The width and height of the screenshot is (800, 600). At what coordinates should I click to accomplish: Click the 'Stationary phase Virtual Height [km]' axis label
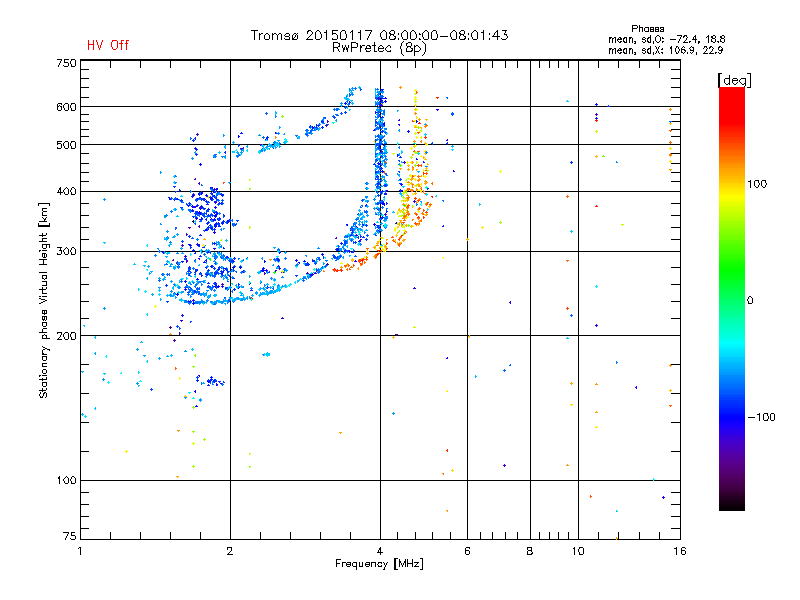tap(44, 301)
